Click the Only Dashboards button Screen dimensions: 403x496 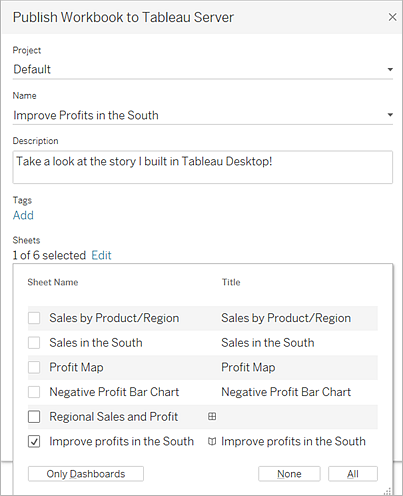point(86,474)
